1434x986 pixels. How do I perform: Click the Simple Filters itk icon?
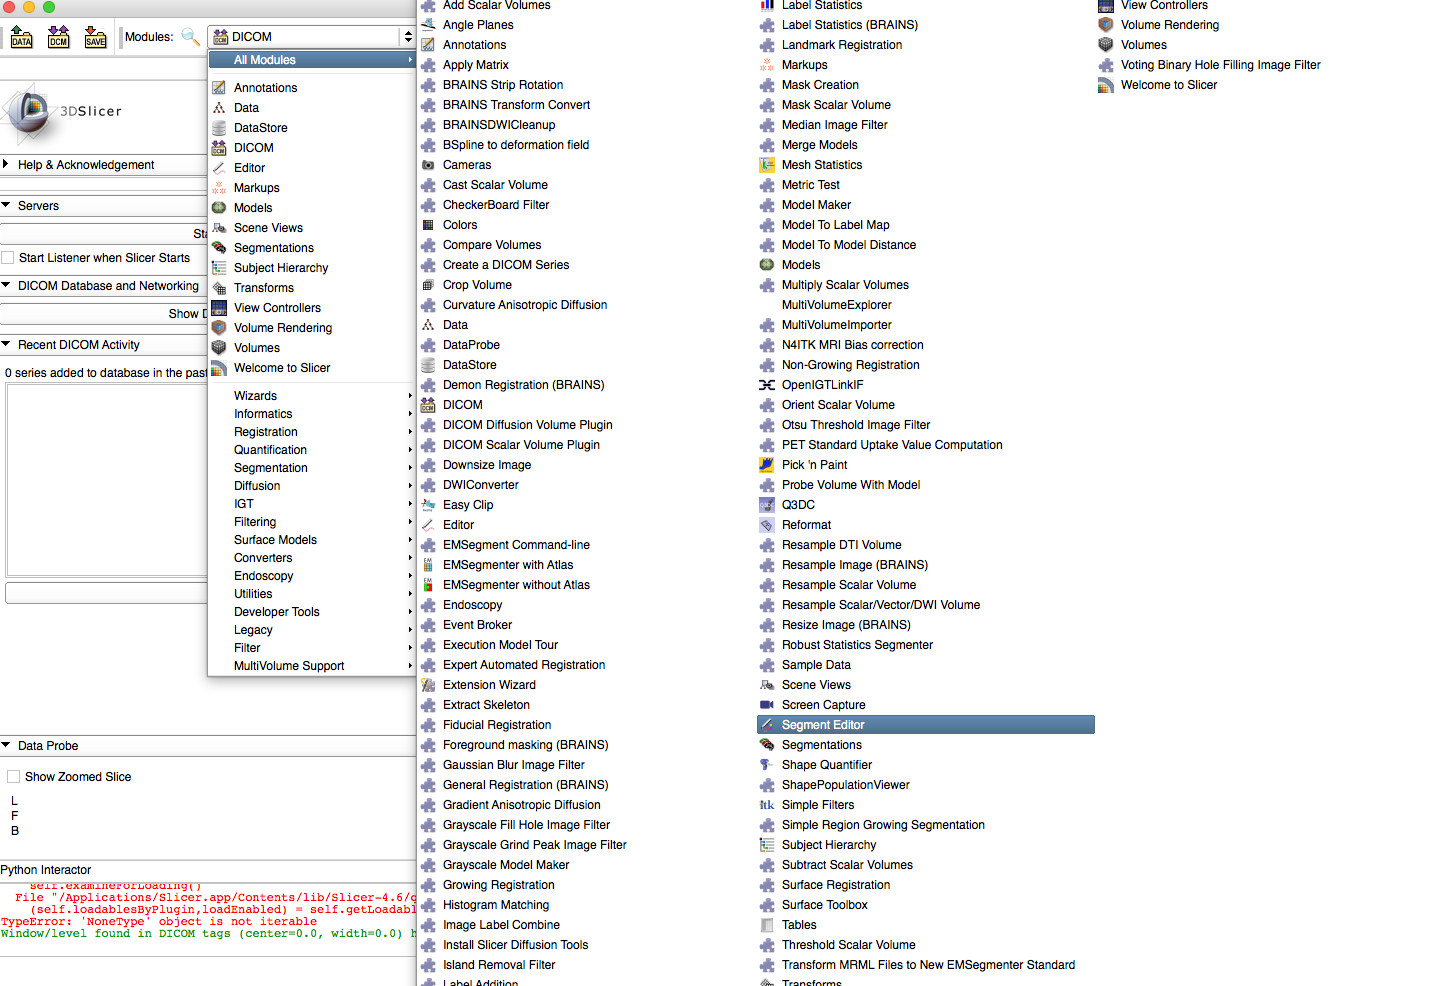(x=767, y=805)
